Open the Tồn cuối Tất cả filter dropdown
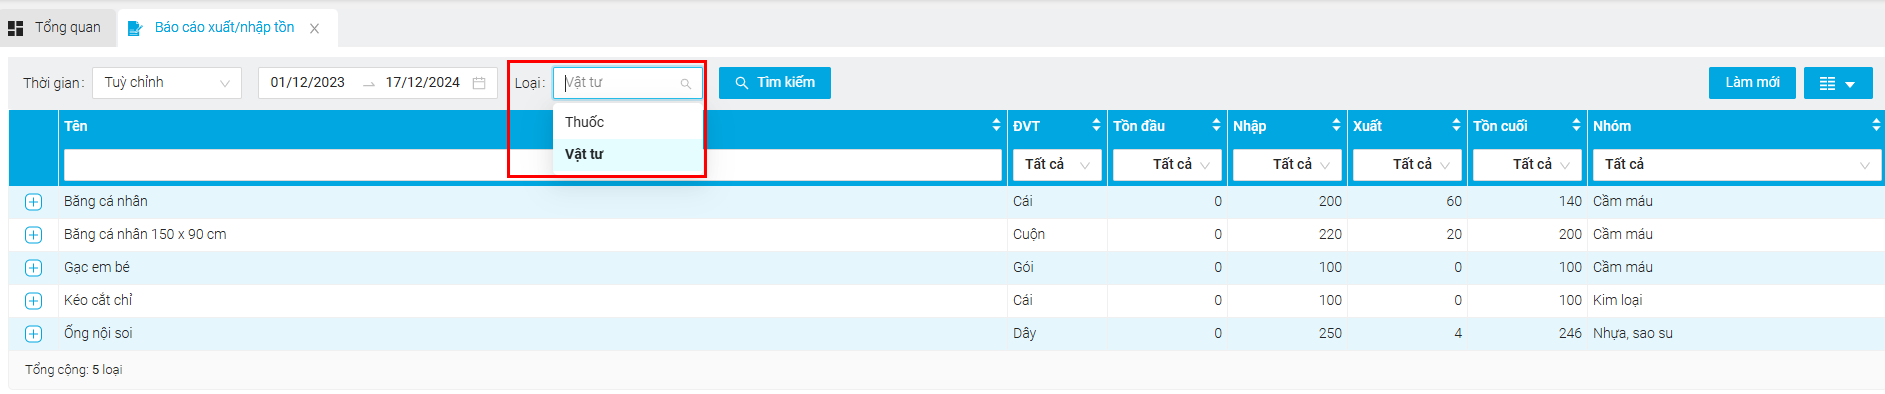 [1527, 165]
